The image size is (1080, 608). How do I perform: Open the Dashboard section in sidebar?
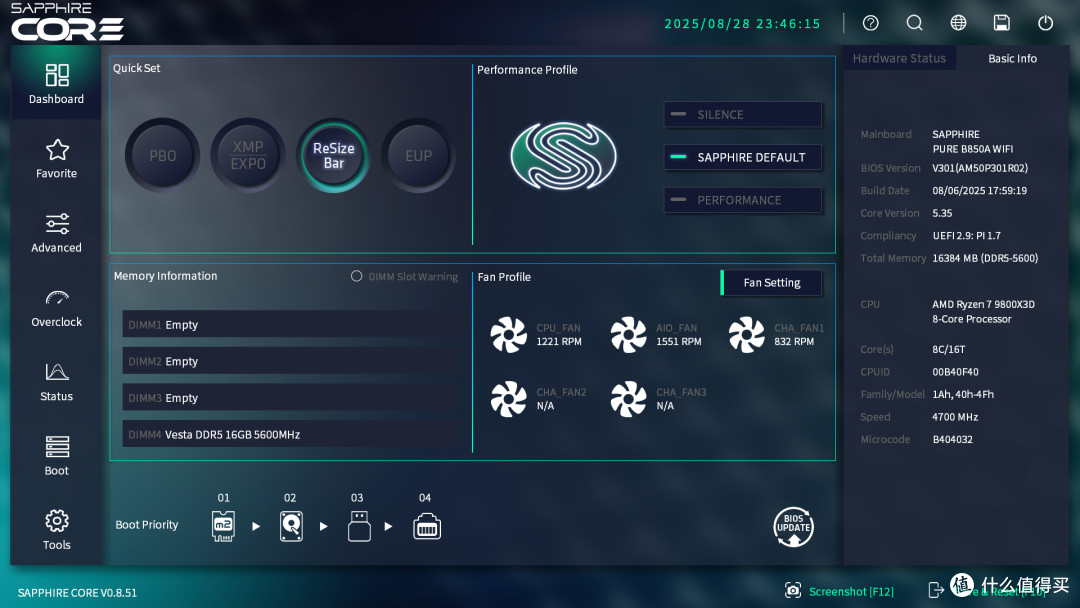coord(56,84)
